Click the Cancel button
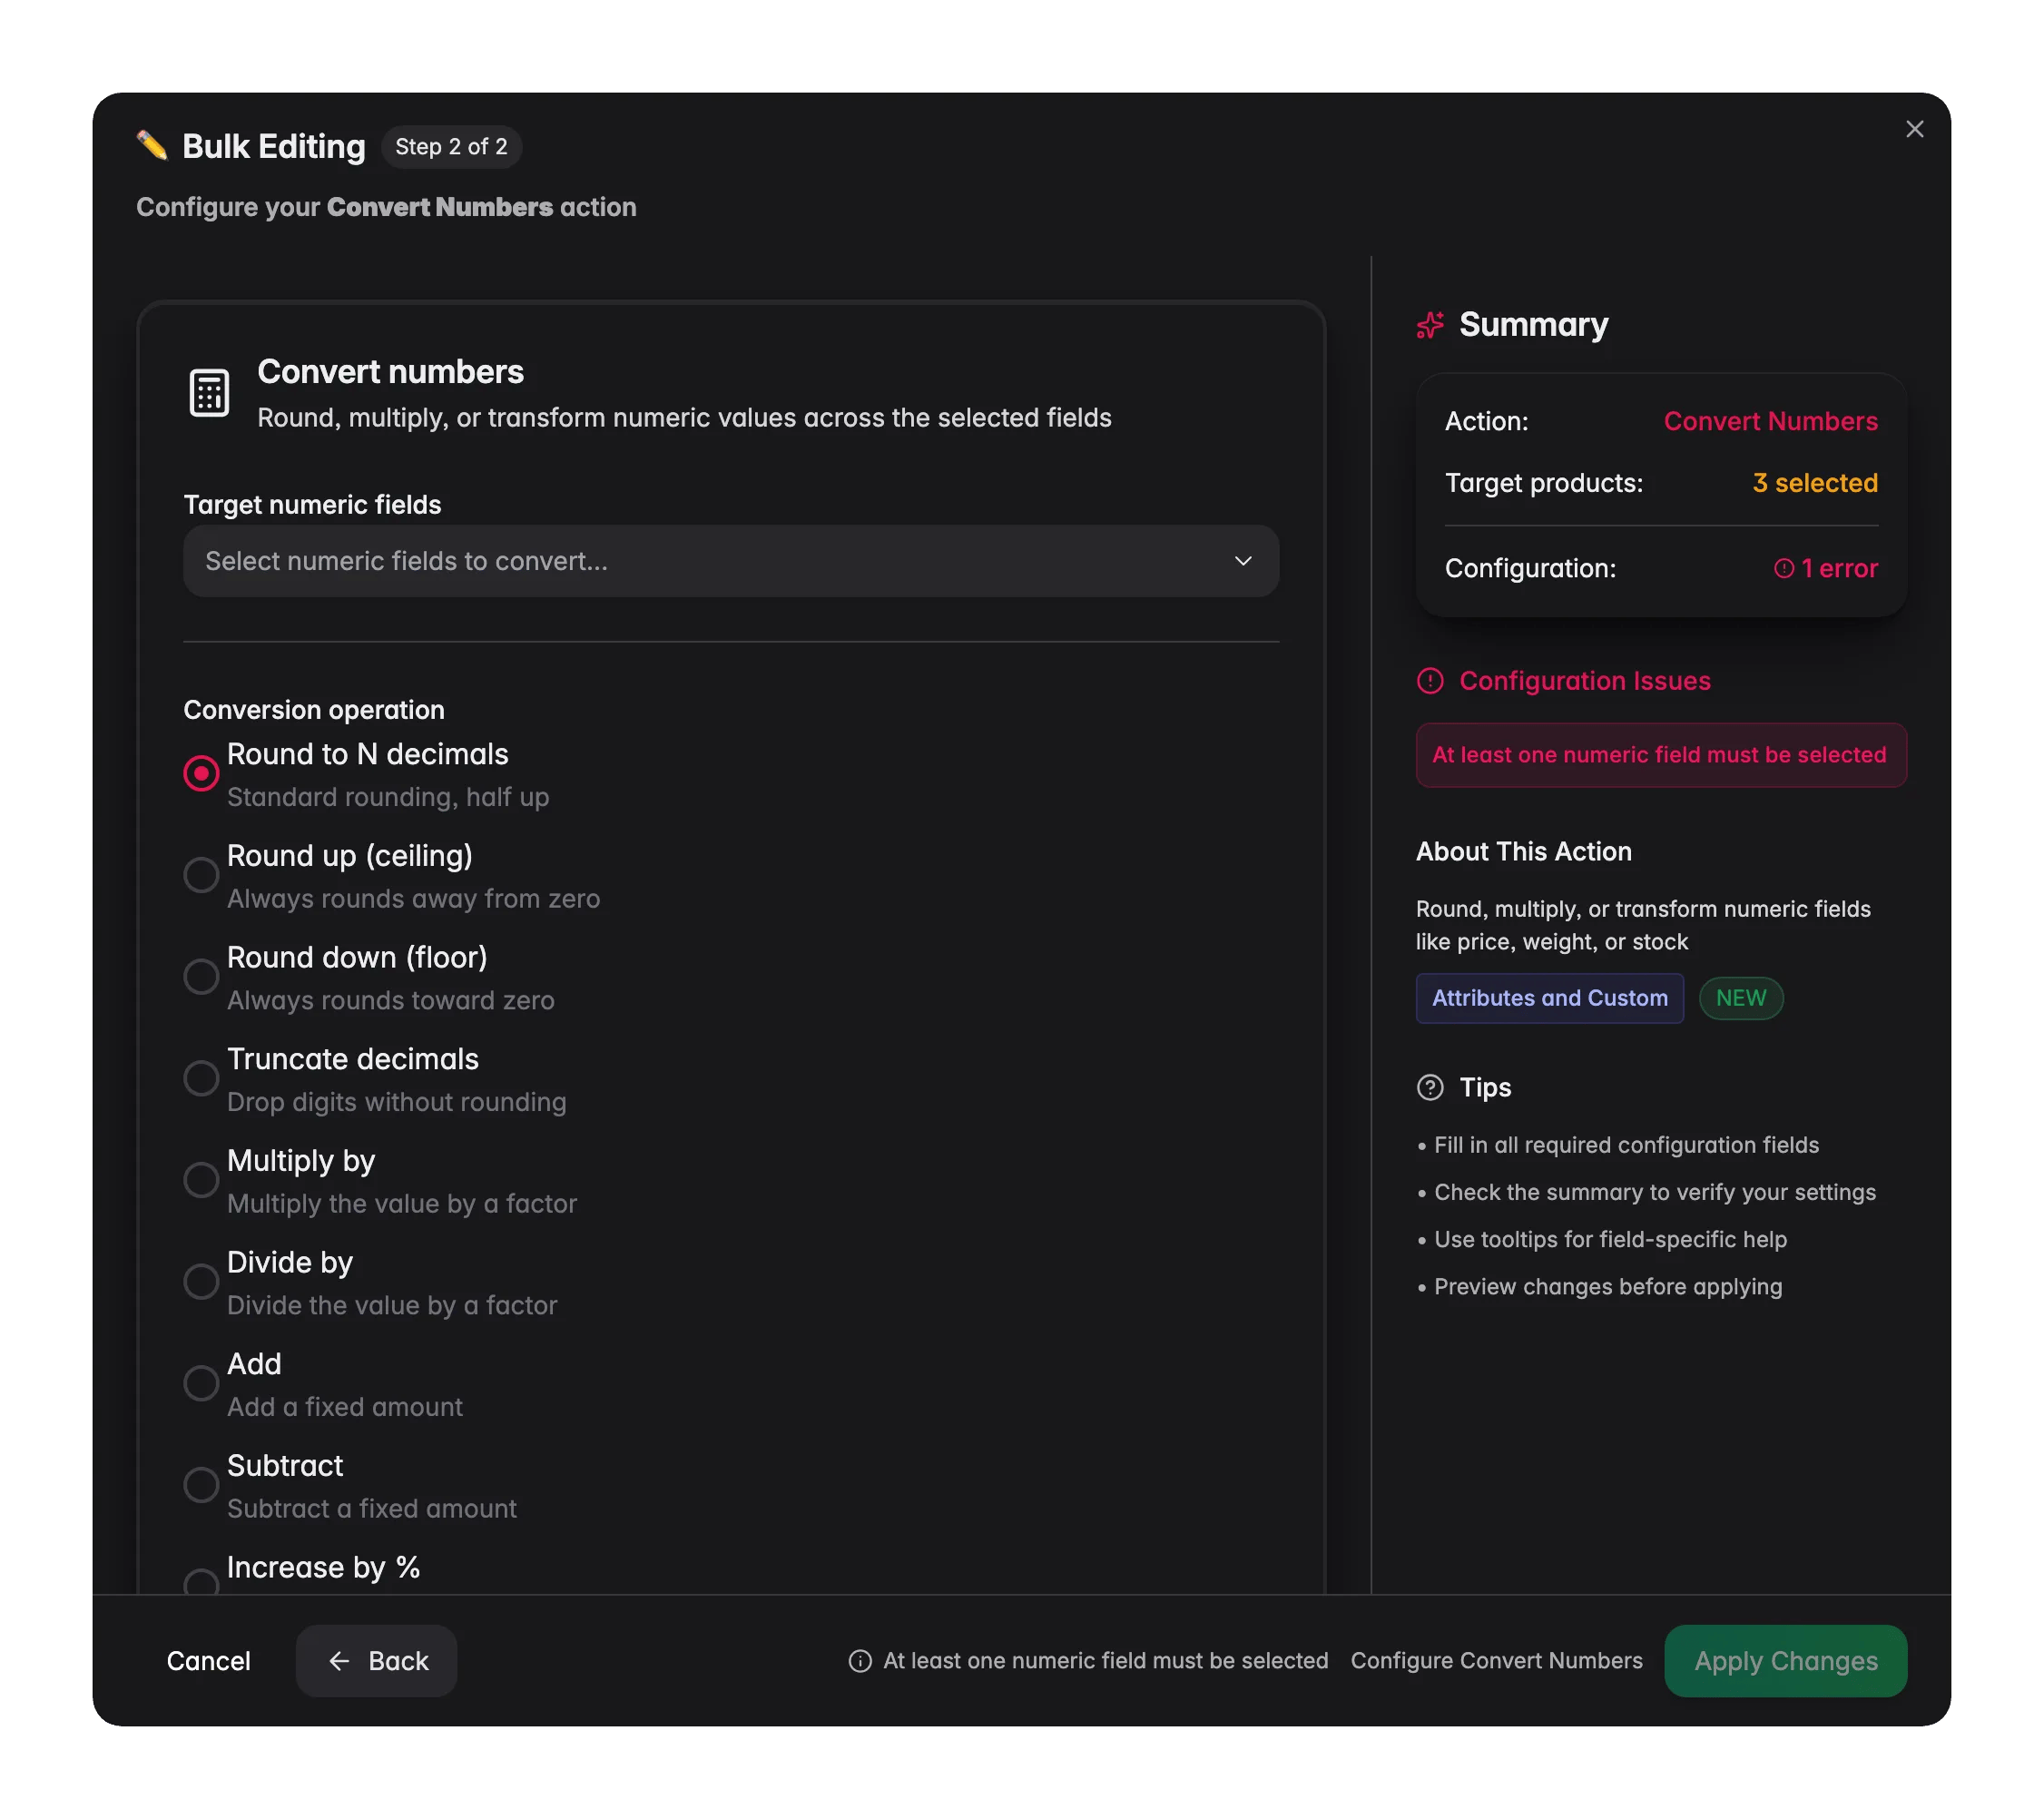Image resolution: width=2044 pixels, height=1819 pixels. point(208,1661)
